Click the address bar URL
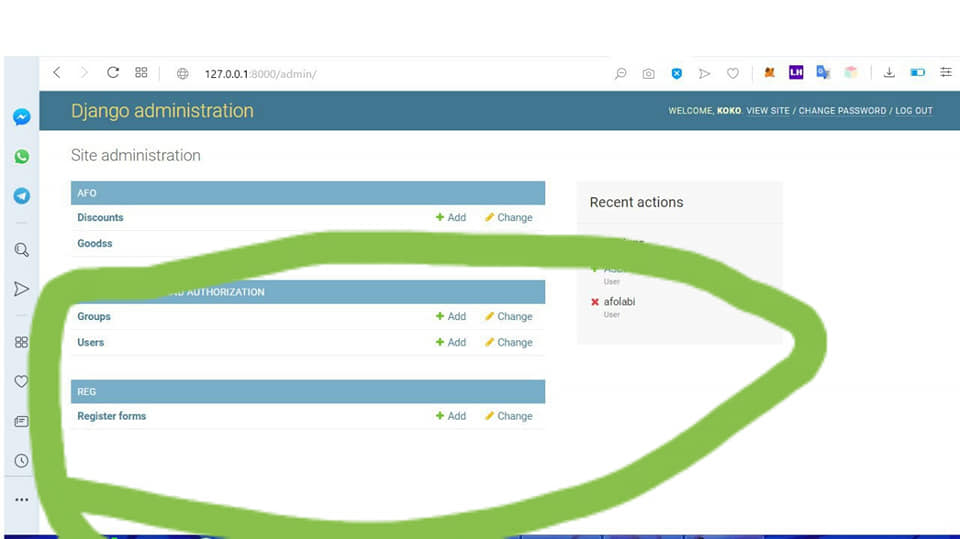The height and width of the screenshot is (539, 960). click(x=260, y=74)
